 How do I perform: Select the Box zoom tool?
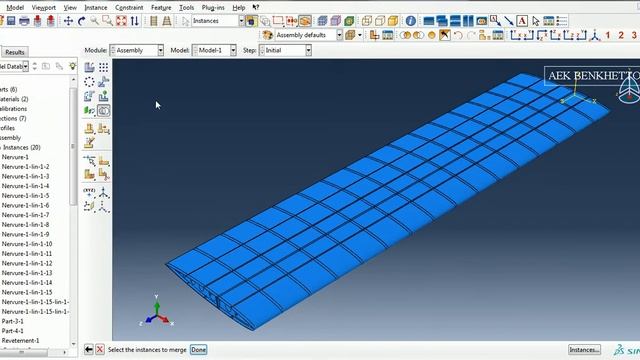pyautogui.click(x=108, y=21)
